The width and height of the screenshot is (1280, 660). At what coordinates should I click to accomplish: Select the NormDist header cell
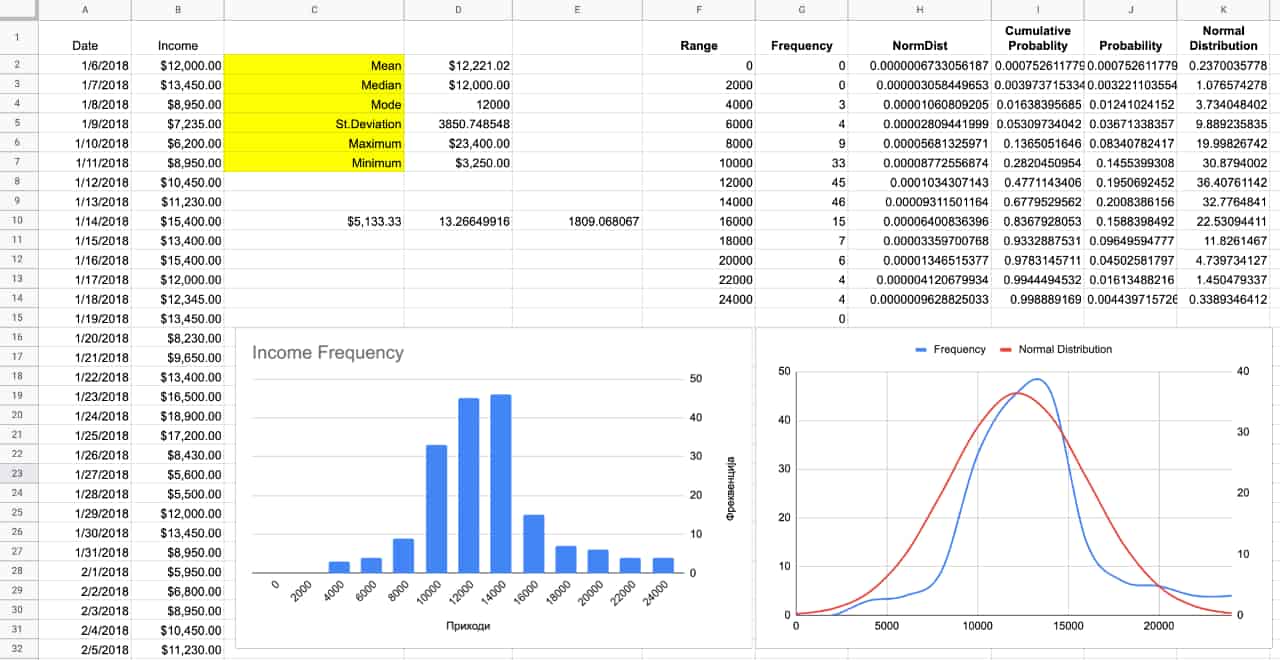click(x=919, y=46)
